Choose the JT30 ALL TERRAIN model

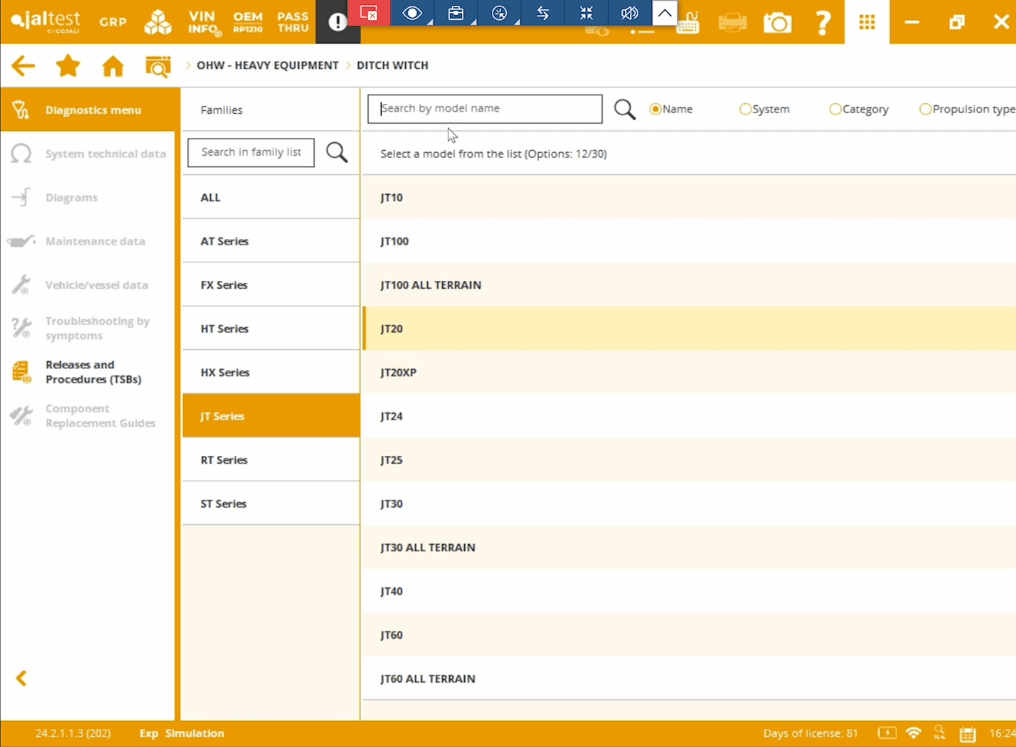(428, 548)
